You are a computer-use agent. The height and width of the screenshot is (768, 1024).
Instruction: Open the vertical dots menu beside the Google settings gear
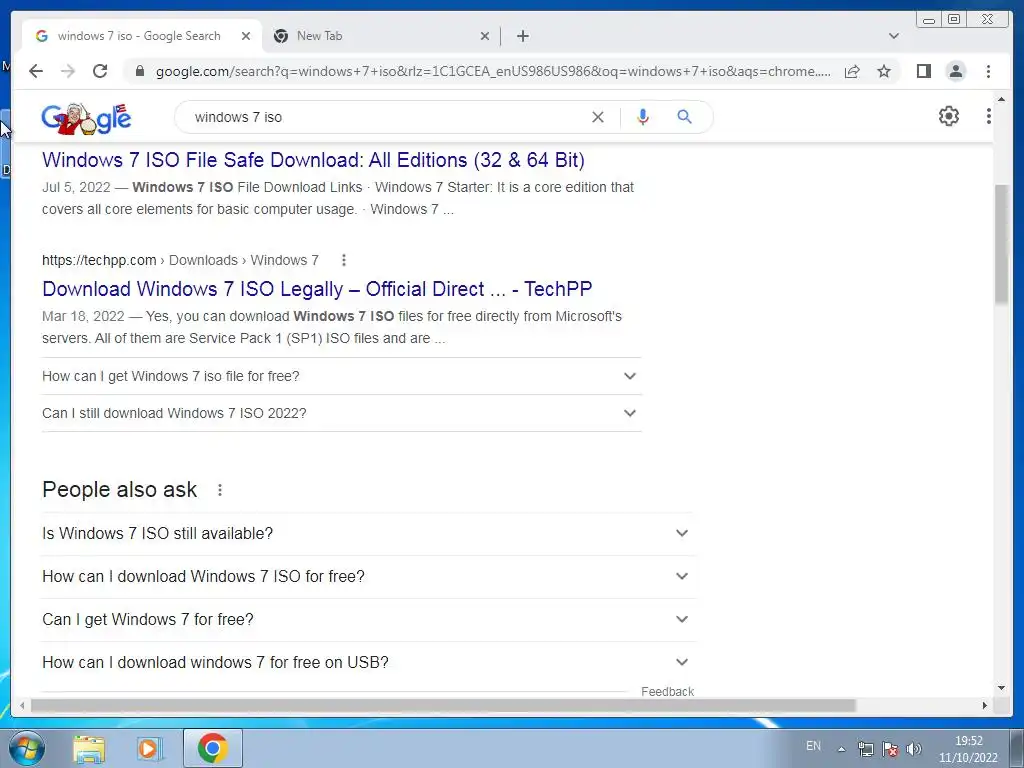tap(989, 116)
